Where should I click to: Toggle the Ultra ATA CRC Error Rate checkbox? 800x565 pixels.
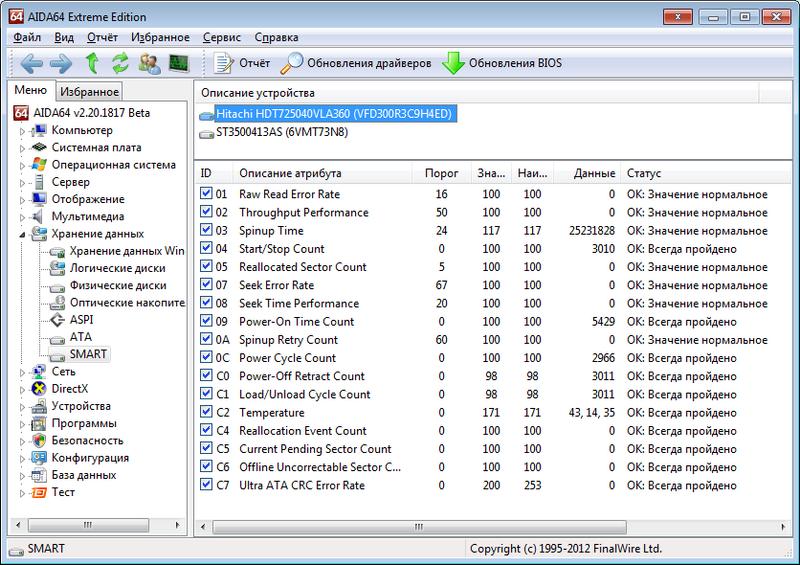[x=206, y=484]
